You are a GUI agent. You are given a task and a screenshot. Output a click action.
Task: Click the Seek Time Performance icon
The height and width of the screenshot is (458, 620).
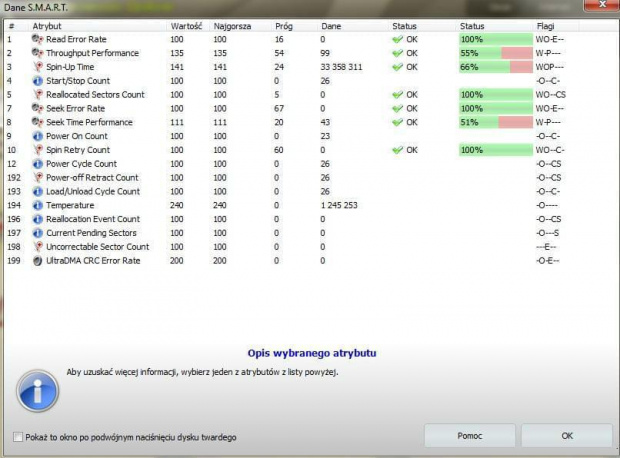(38, 122)
